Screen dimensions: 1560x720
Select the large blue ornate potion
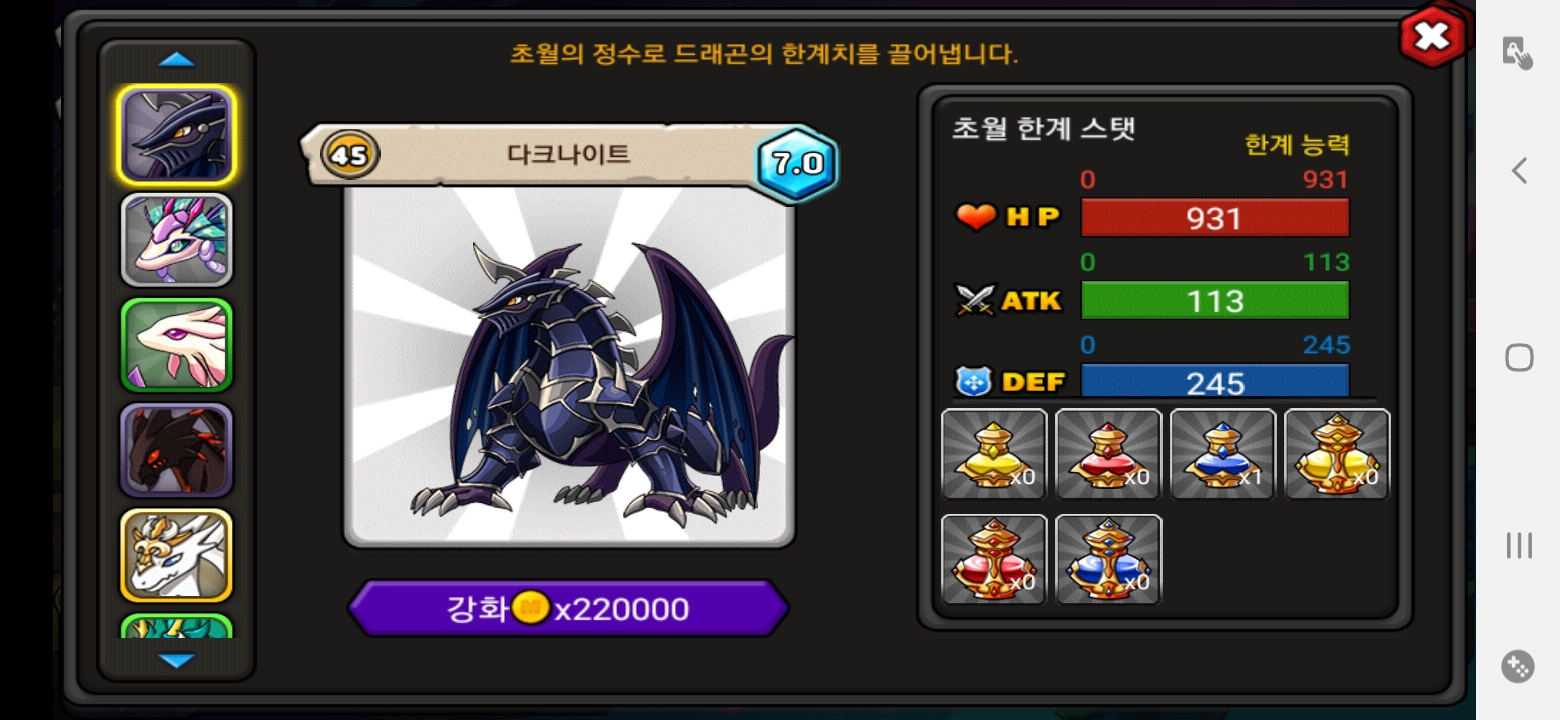tap(1108, 559)
